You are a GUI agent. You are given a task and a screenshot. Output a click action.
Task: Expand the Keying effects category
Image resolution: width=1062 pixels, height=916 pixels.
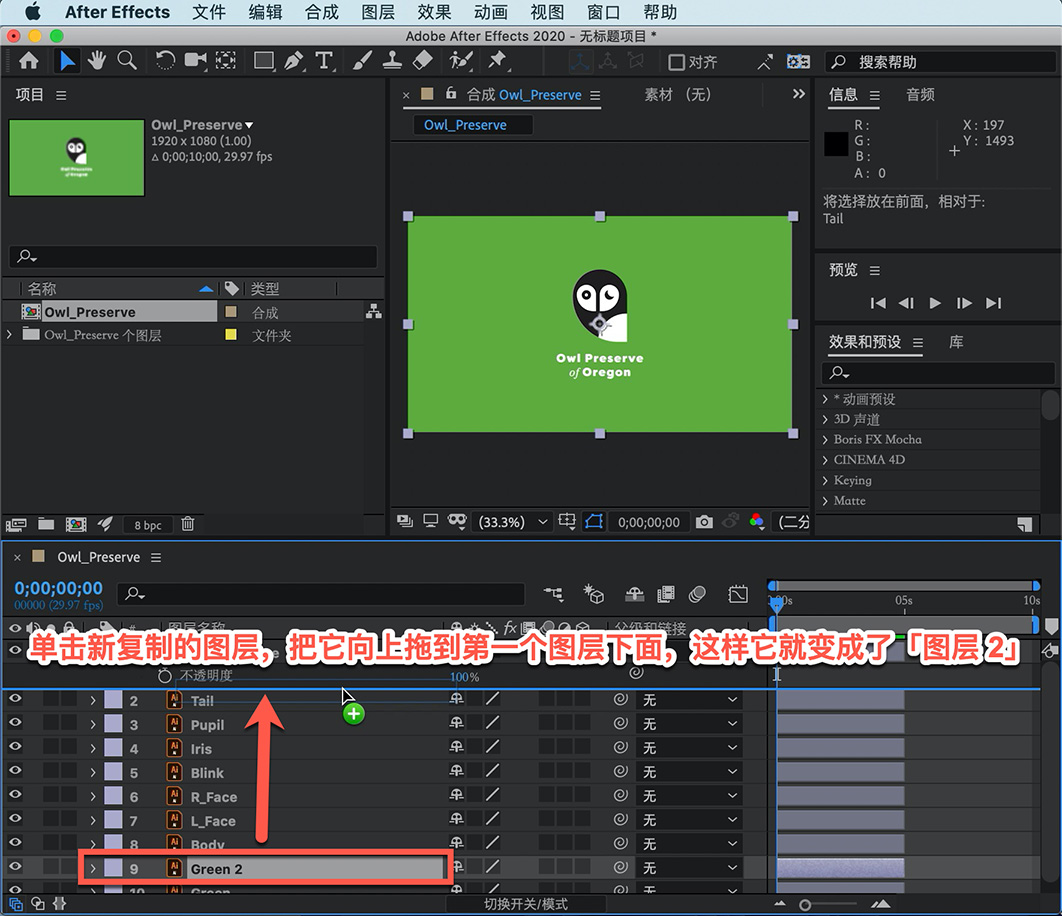[825, 480]
